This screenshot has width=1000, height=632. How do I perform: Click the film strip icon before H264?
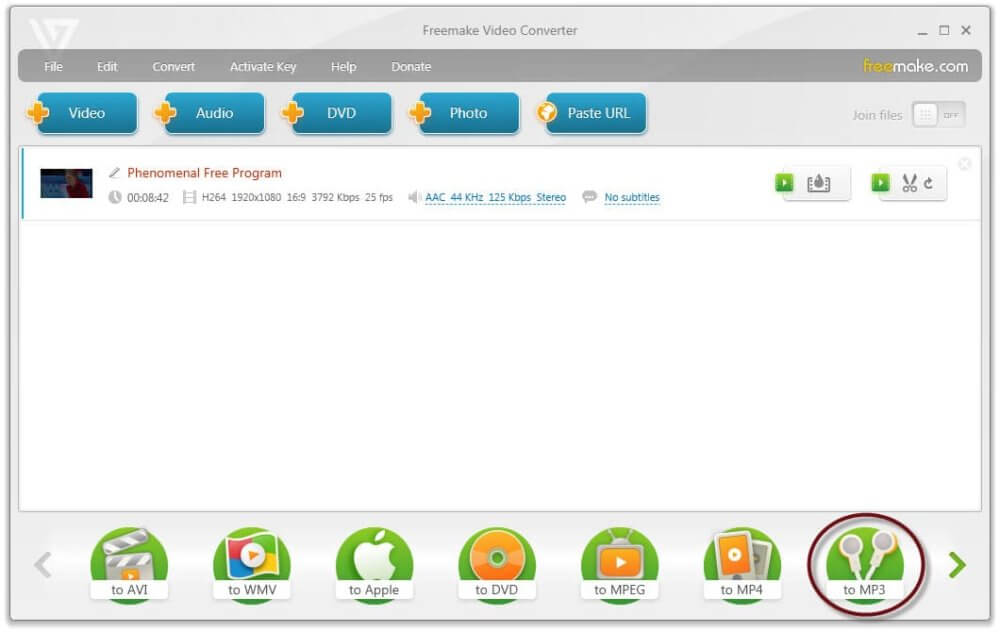pos(189,197)
